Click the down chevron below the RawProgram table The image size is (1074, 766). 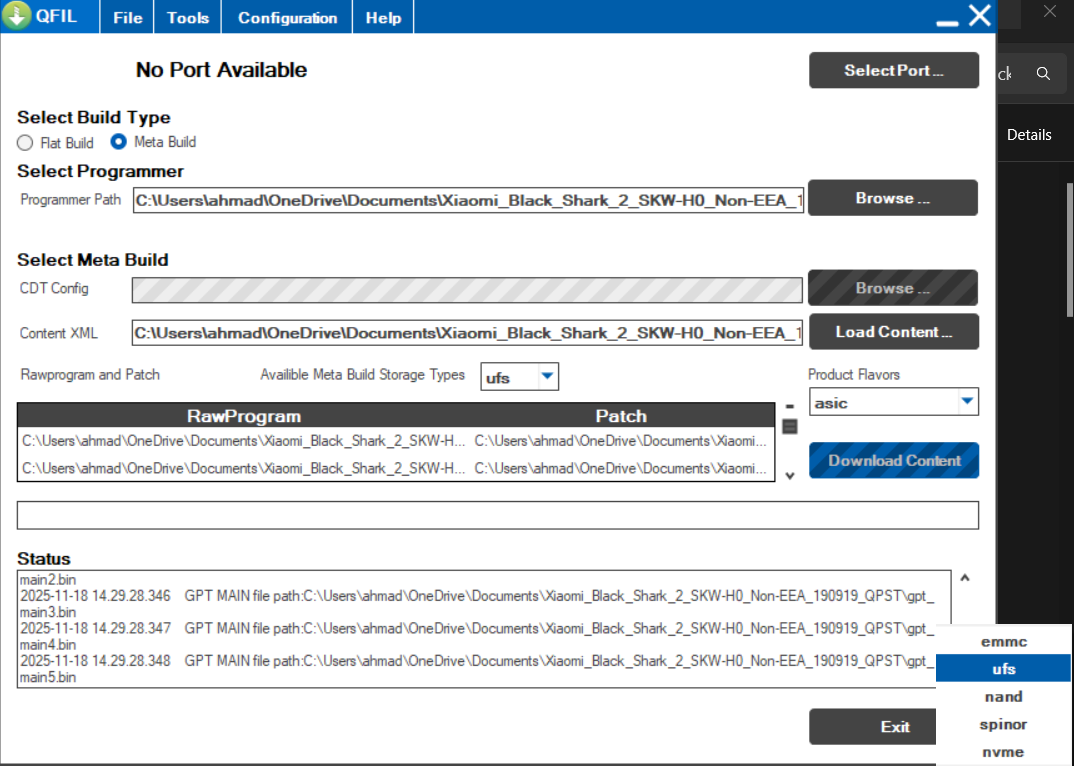789,475
